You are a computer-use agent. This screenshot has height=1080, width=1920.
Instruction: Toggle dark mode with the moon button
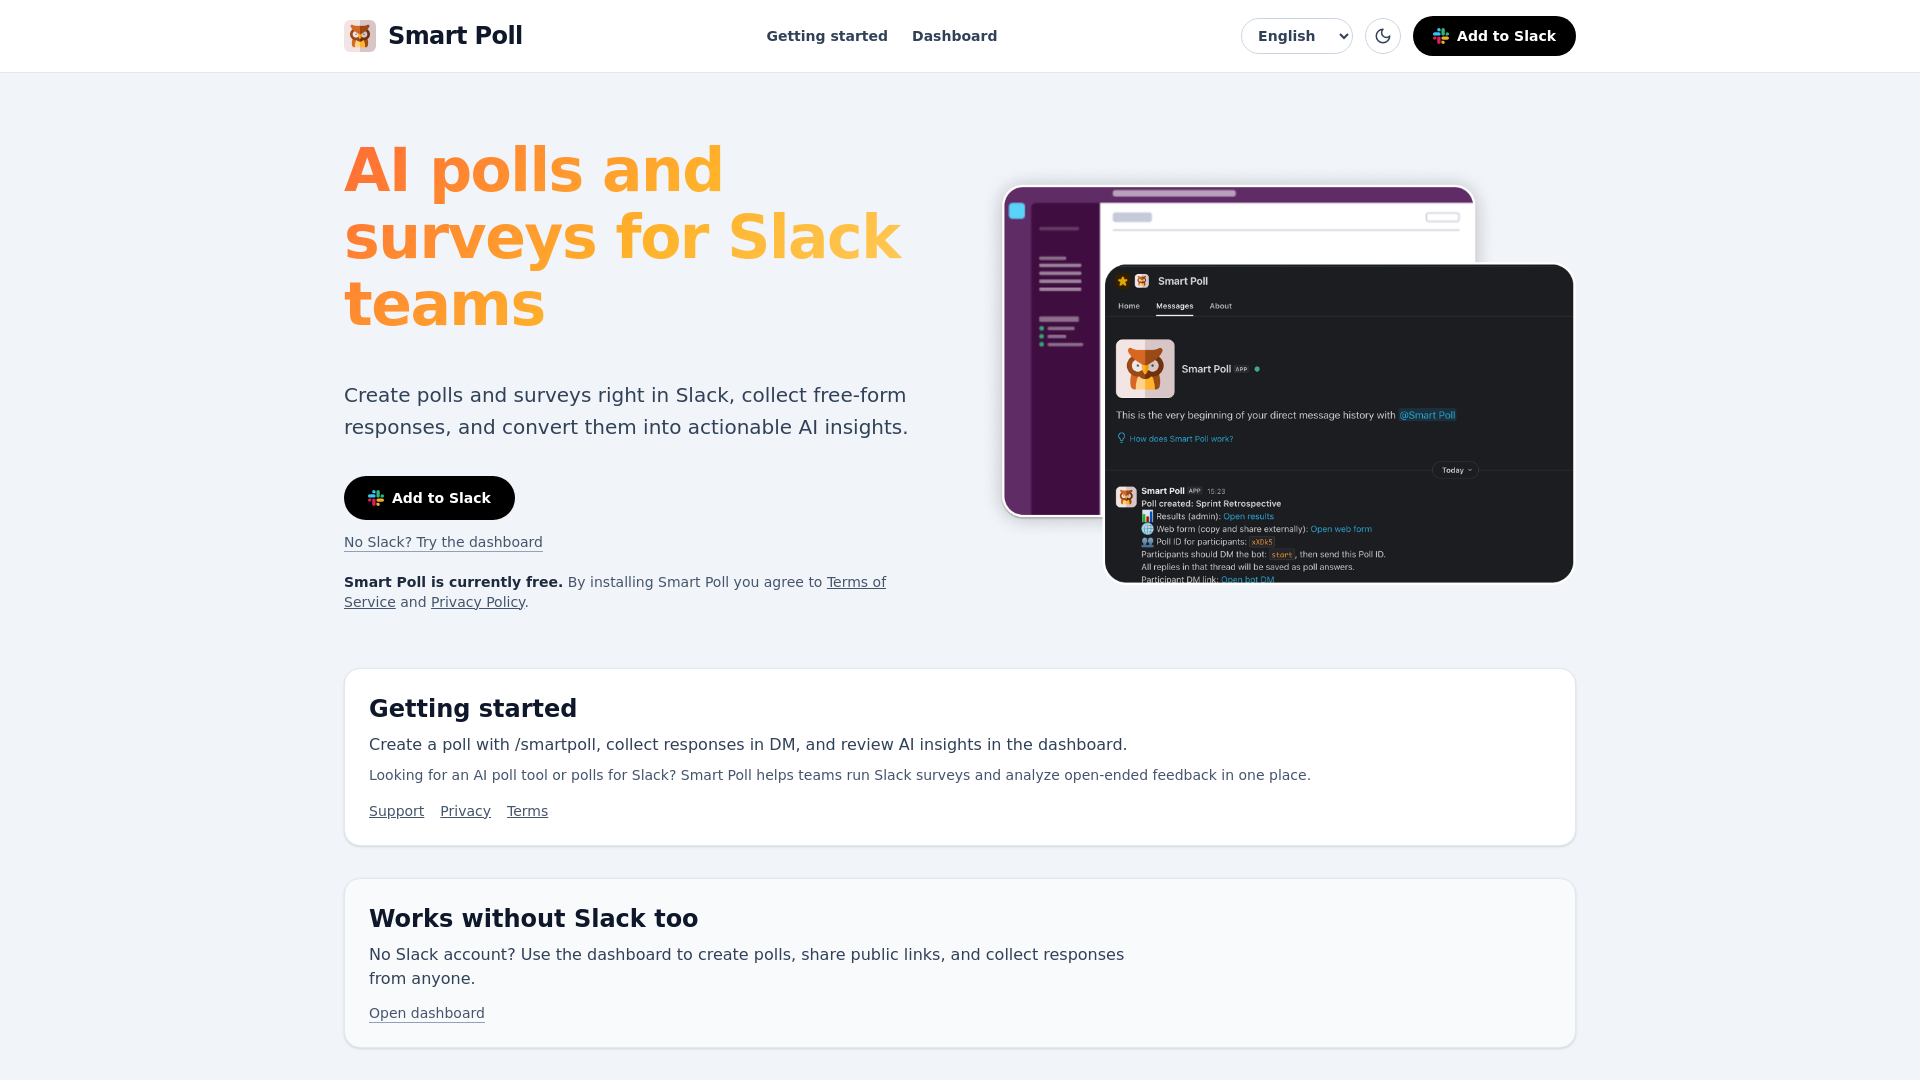click(1383, 36)
